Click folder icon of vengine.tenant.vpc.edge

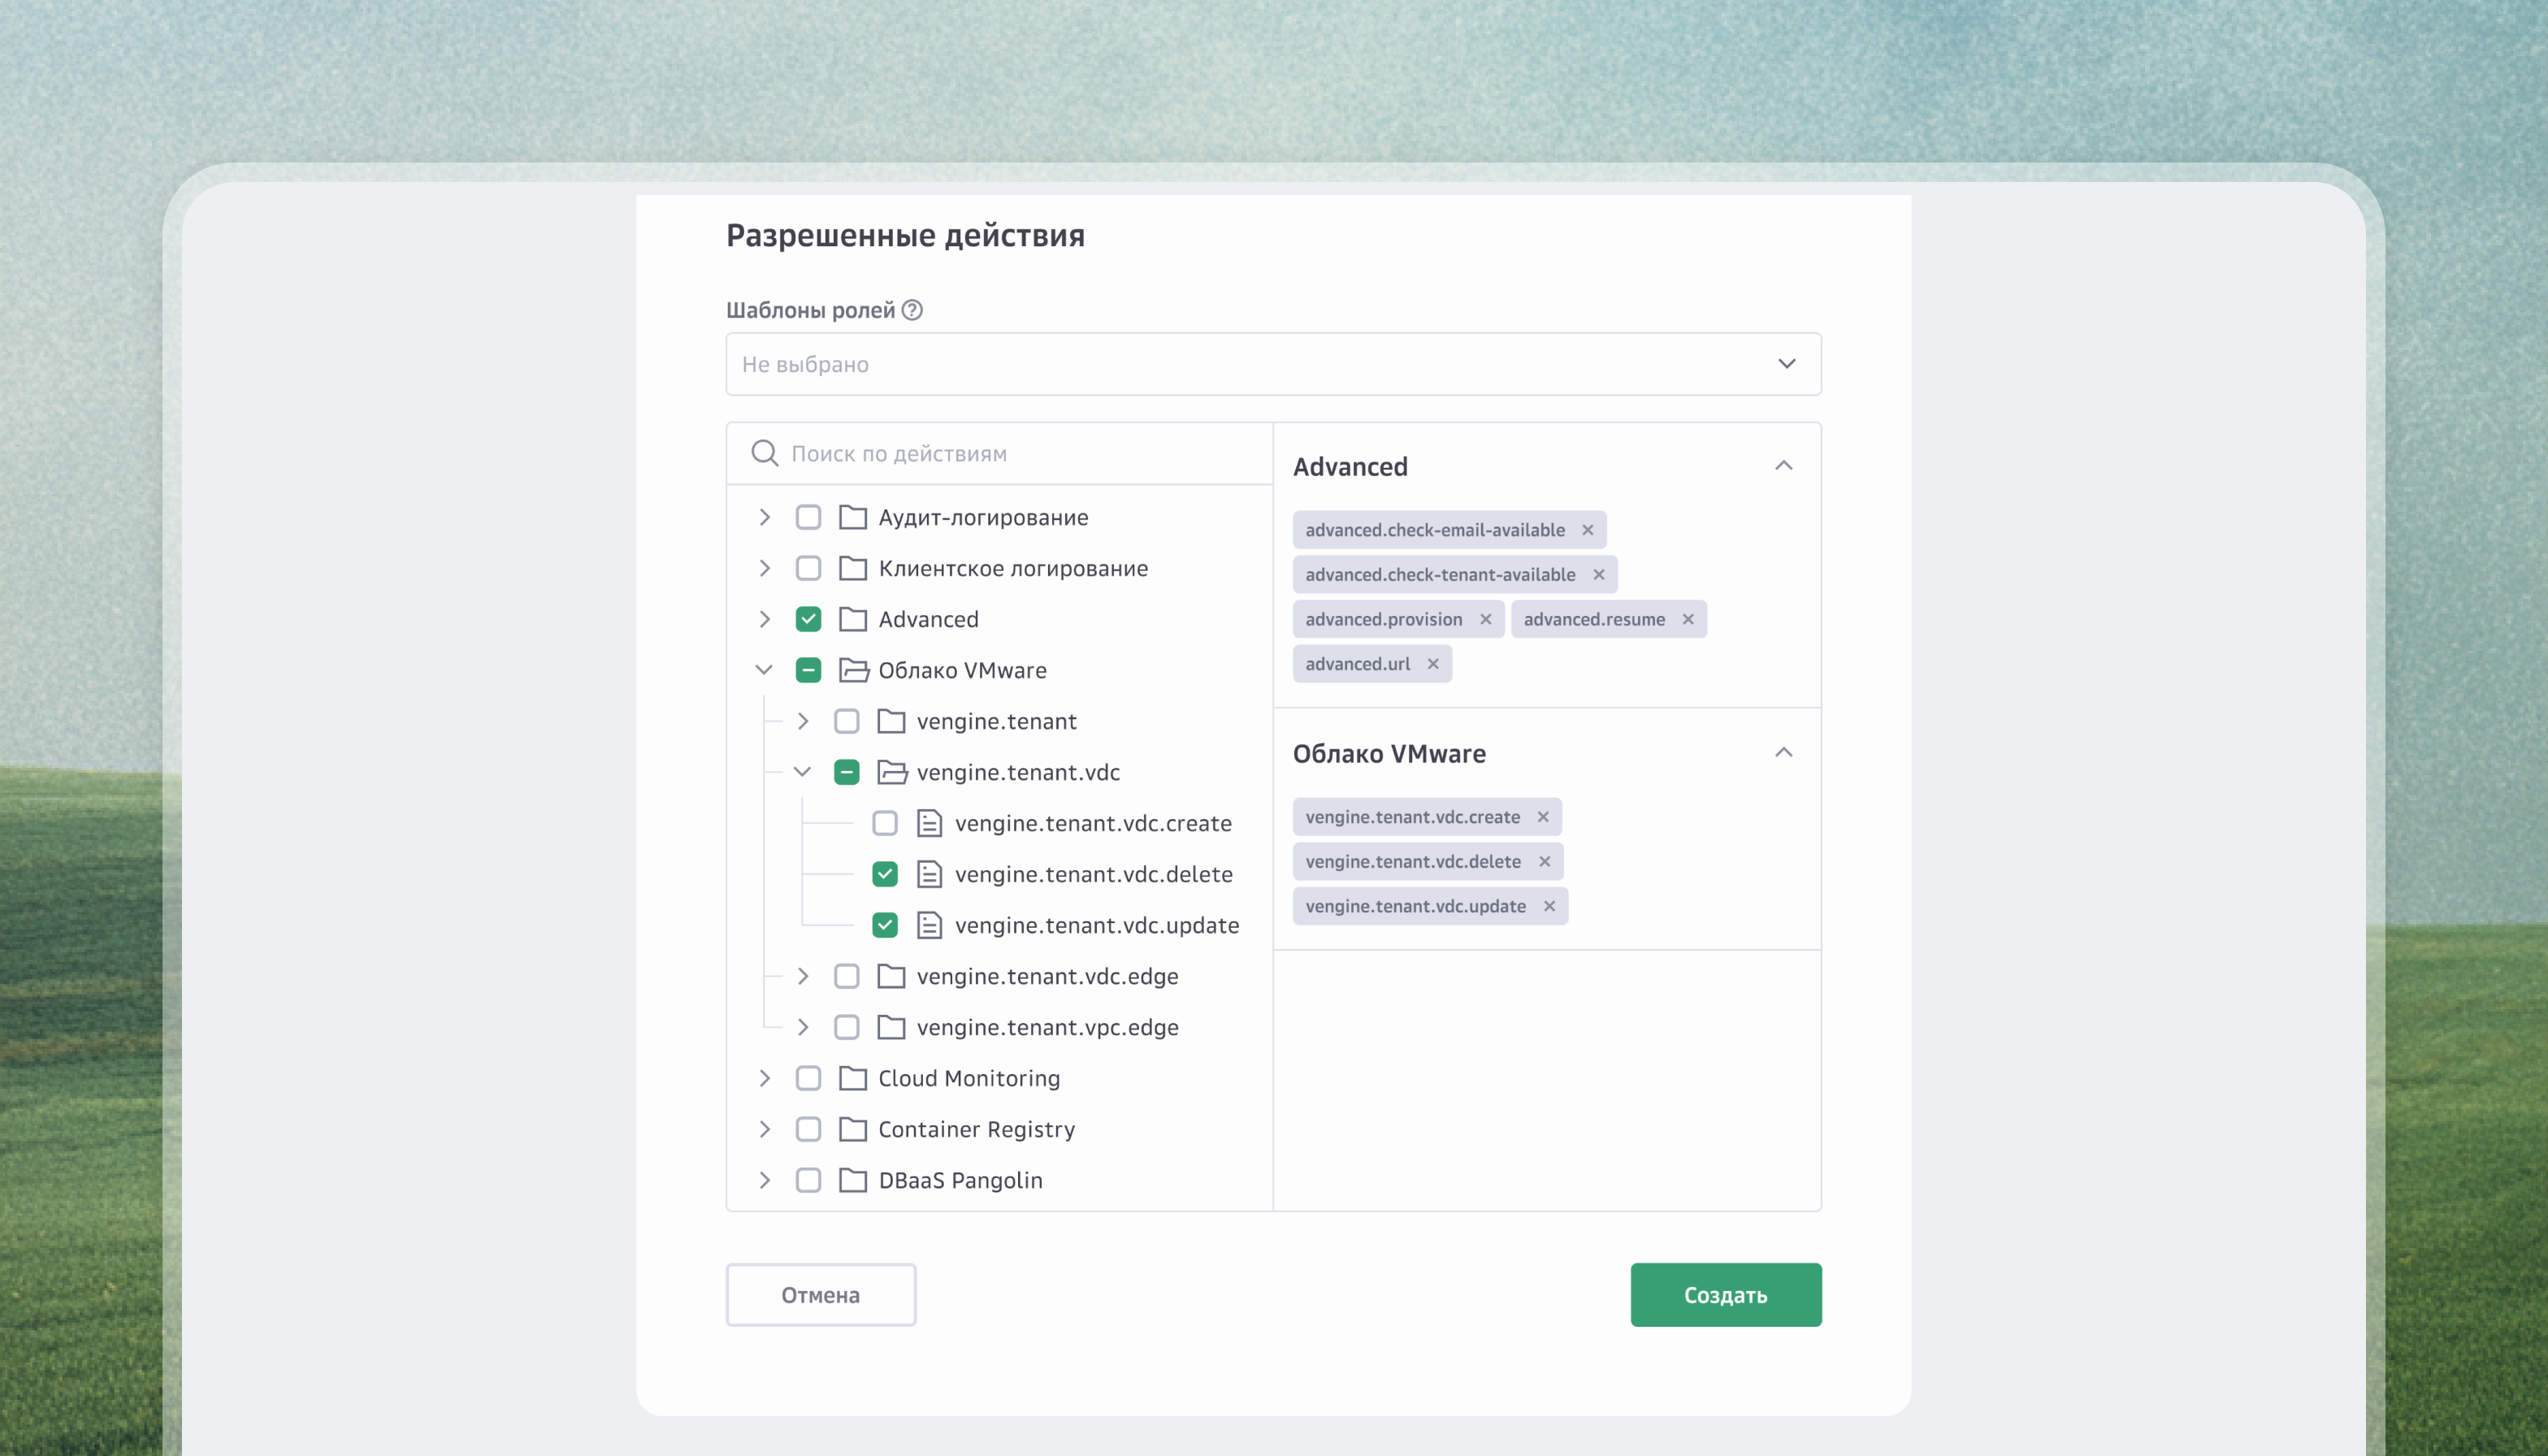click(891, 1027)
